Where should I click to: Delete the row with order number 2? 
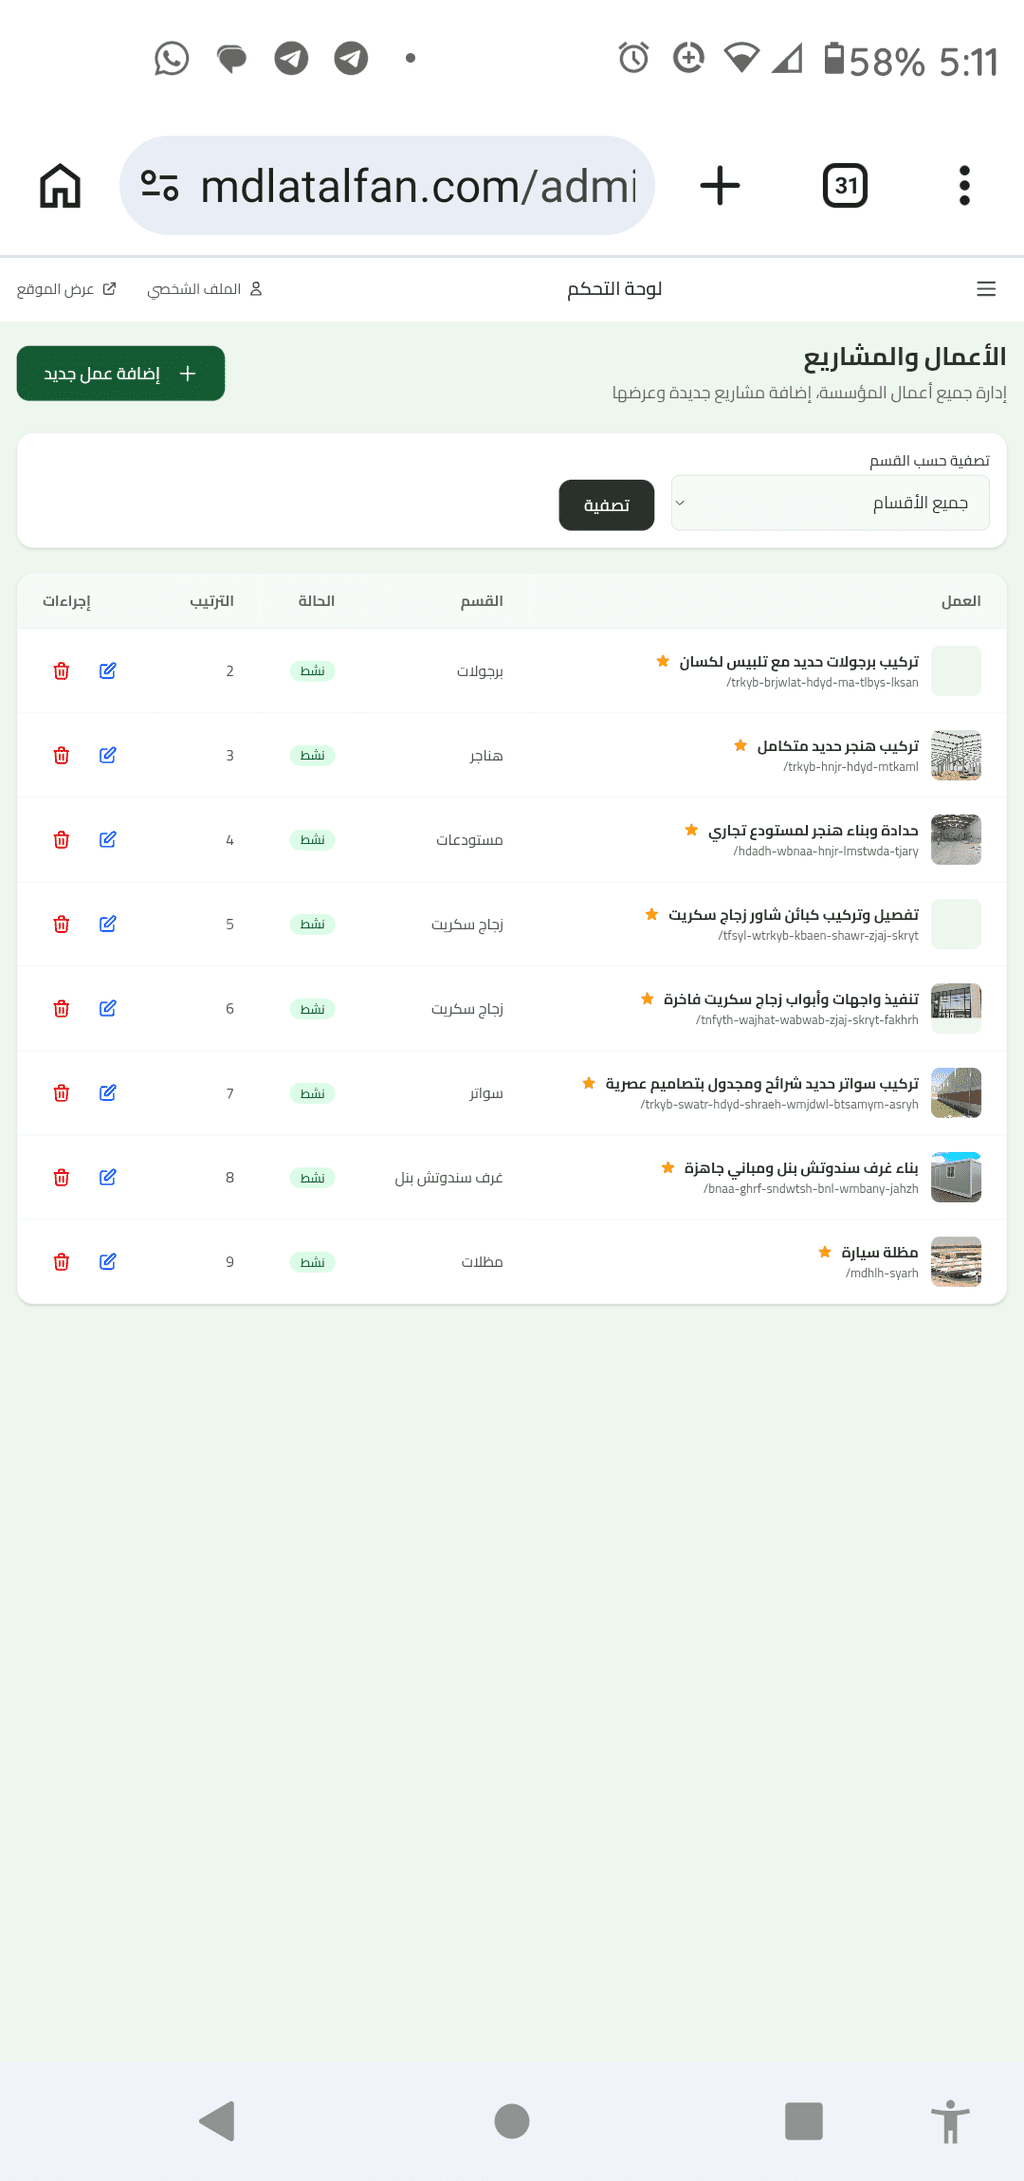point(61,671)
